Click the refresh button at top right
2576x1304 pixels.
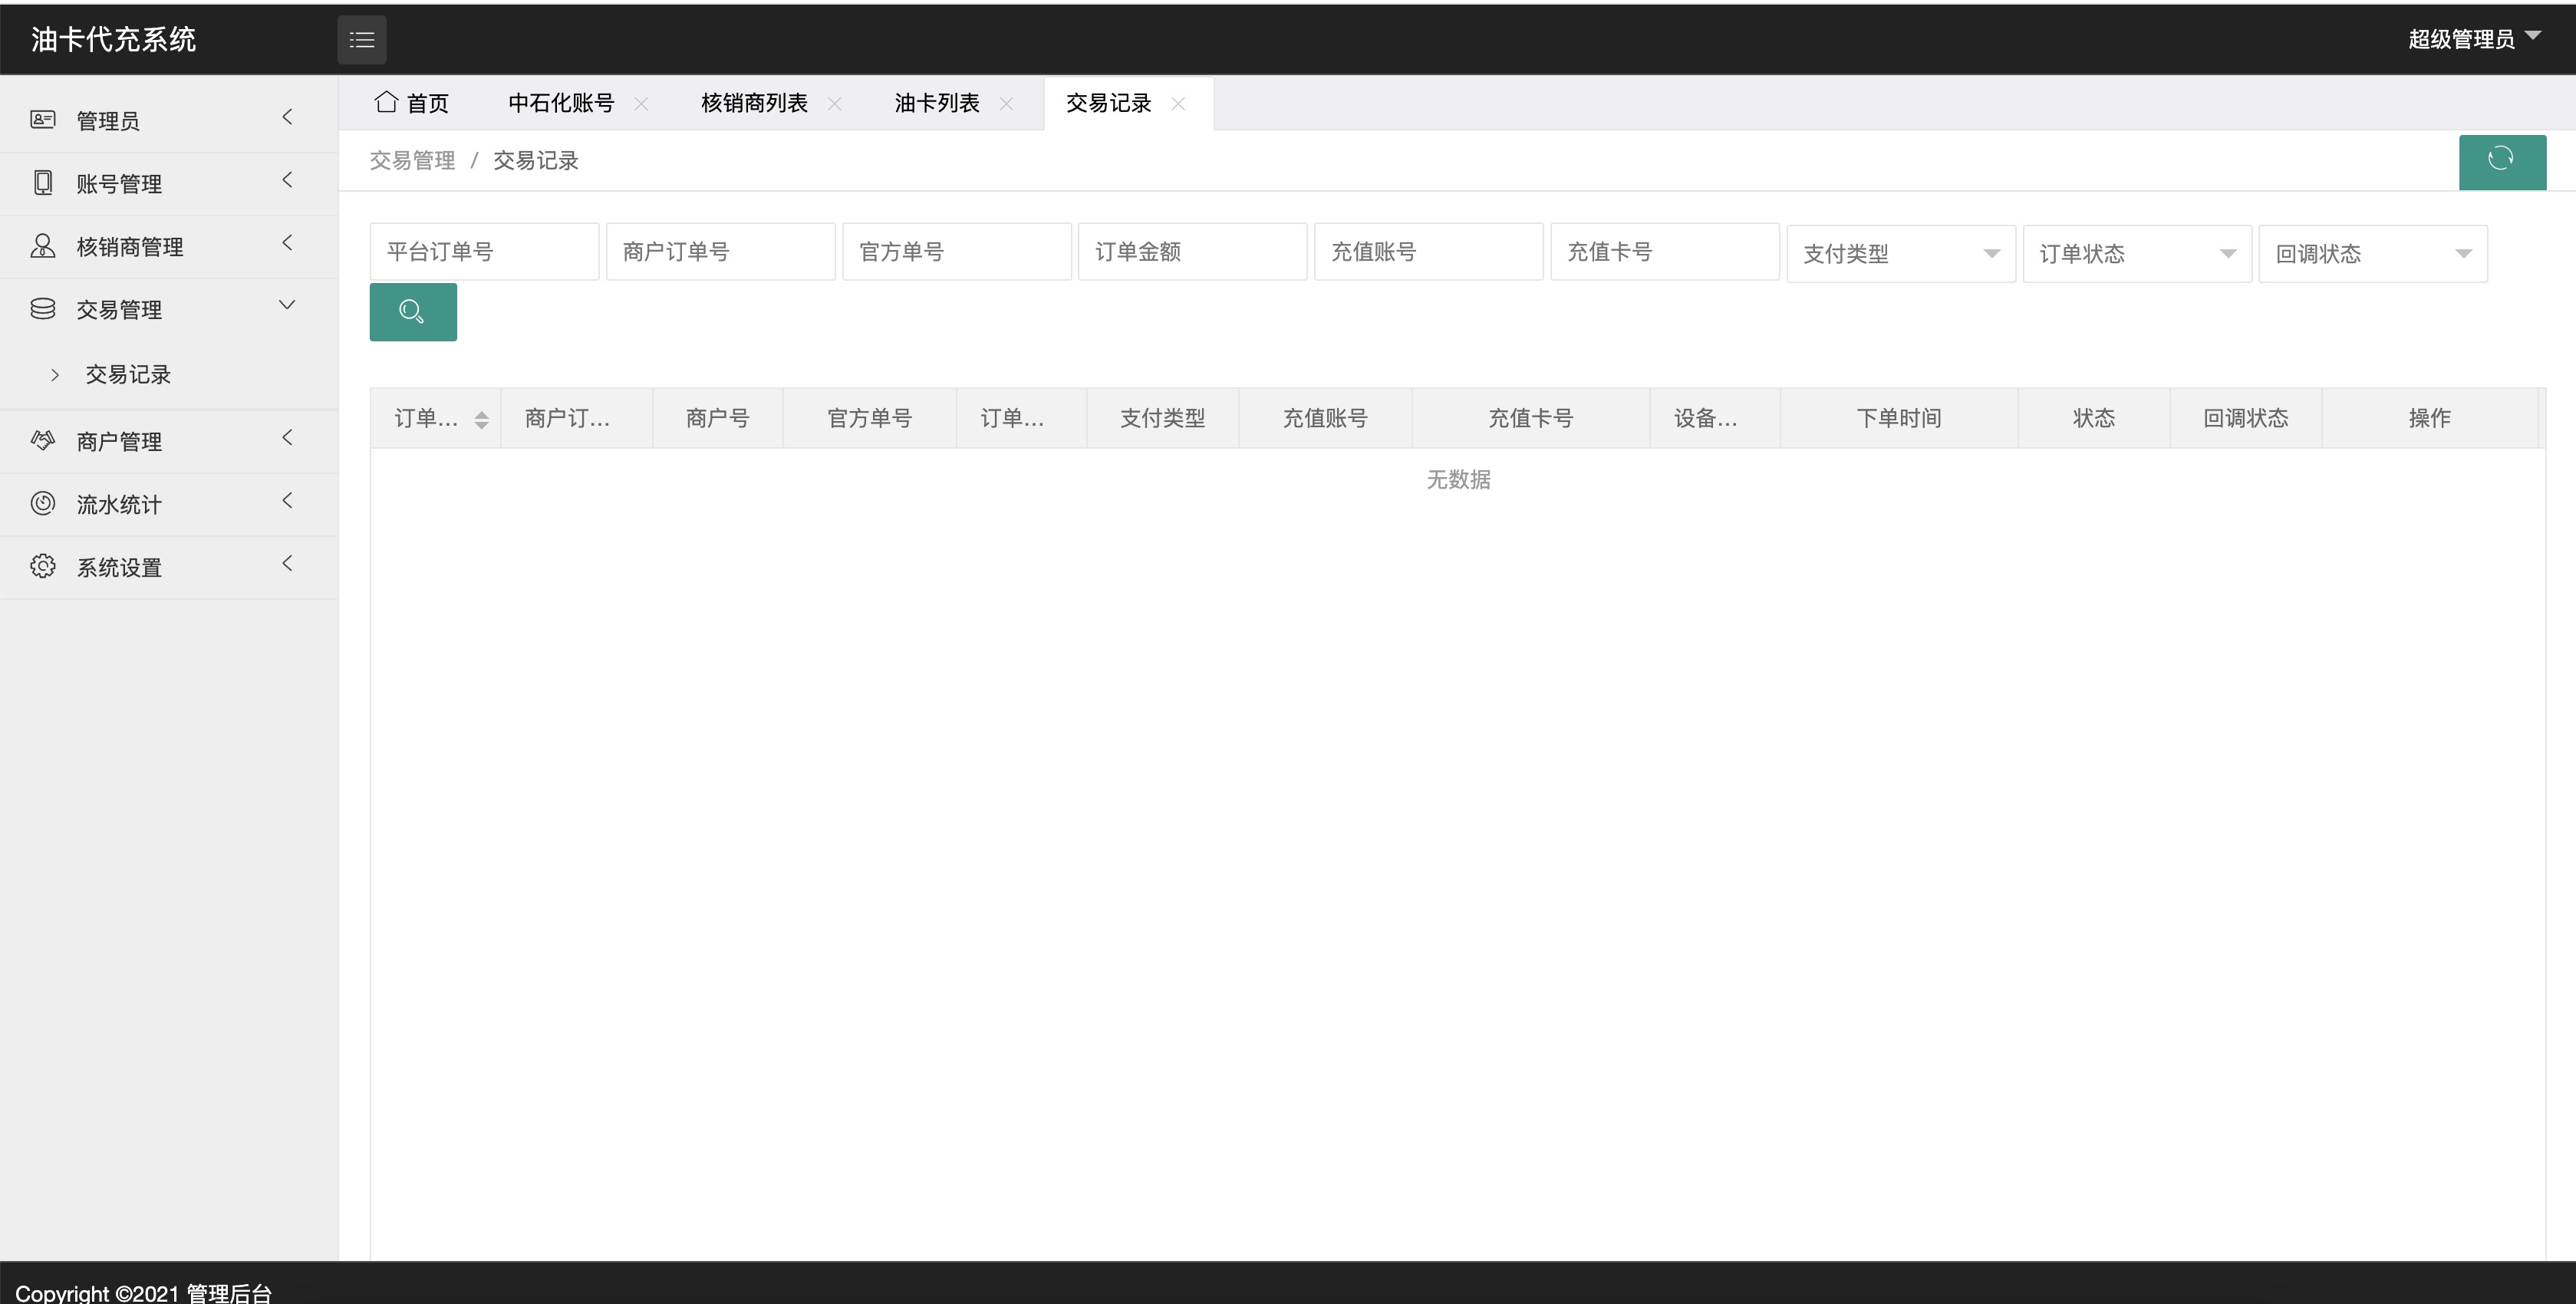tap(2502, 161)
